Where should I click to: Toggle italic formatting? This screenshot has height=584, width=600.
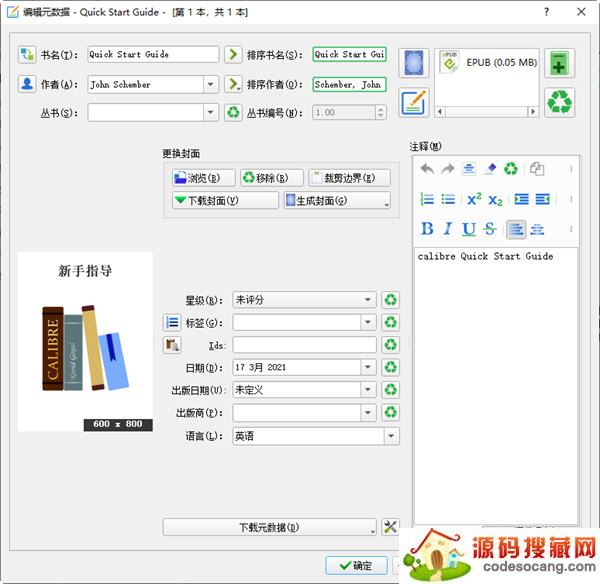[448, 229]
